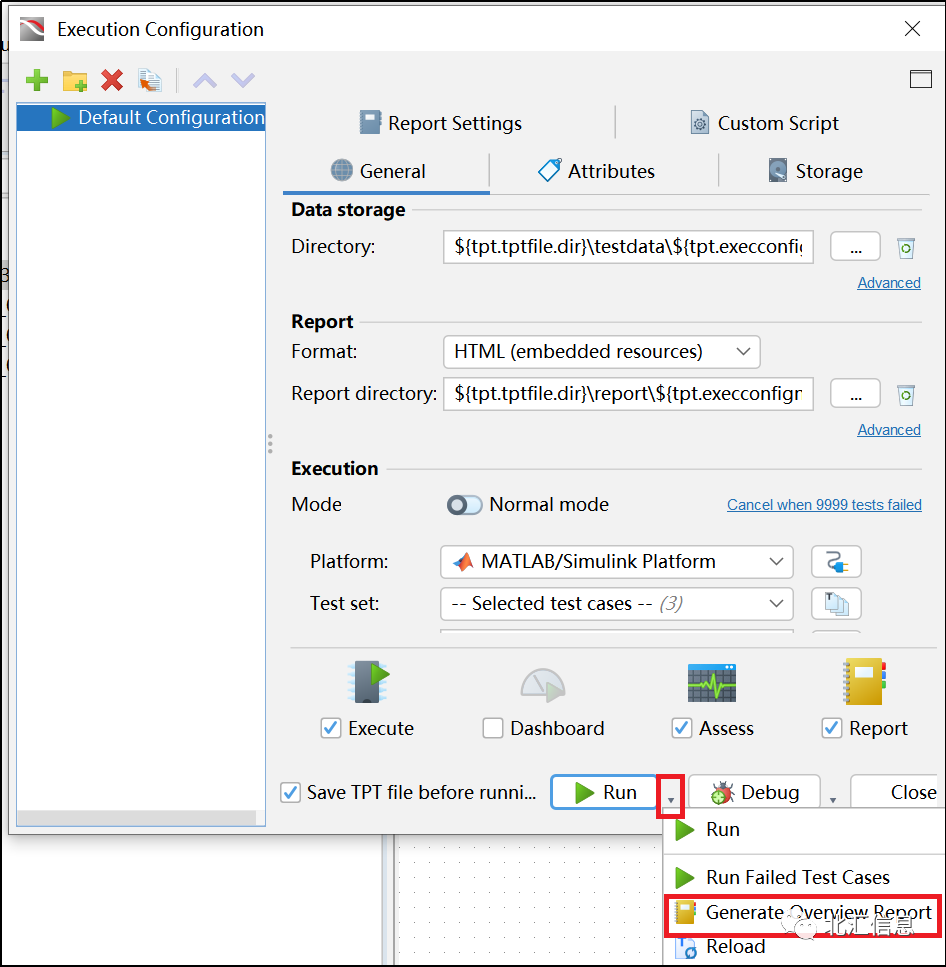
Task: Add a new configuration folder
Action: click(x=75, y=80)
